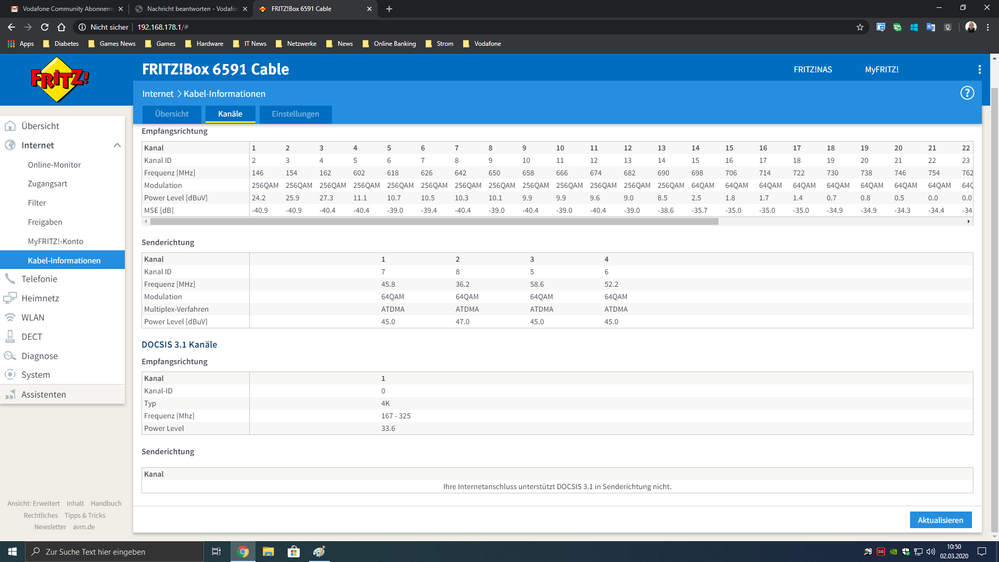This screenshot has width=999, height=562.
Task: Click the Übersicht home icon in sidebar
Action: click(10, 126)
